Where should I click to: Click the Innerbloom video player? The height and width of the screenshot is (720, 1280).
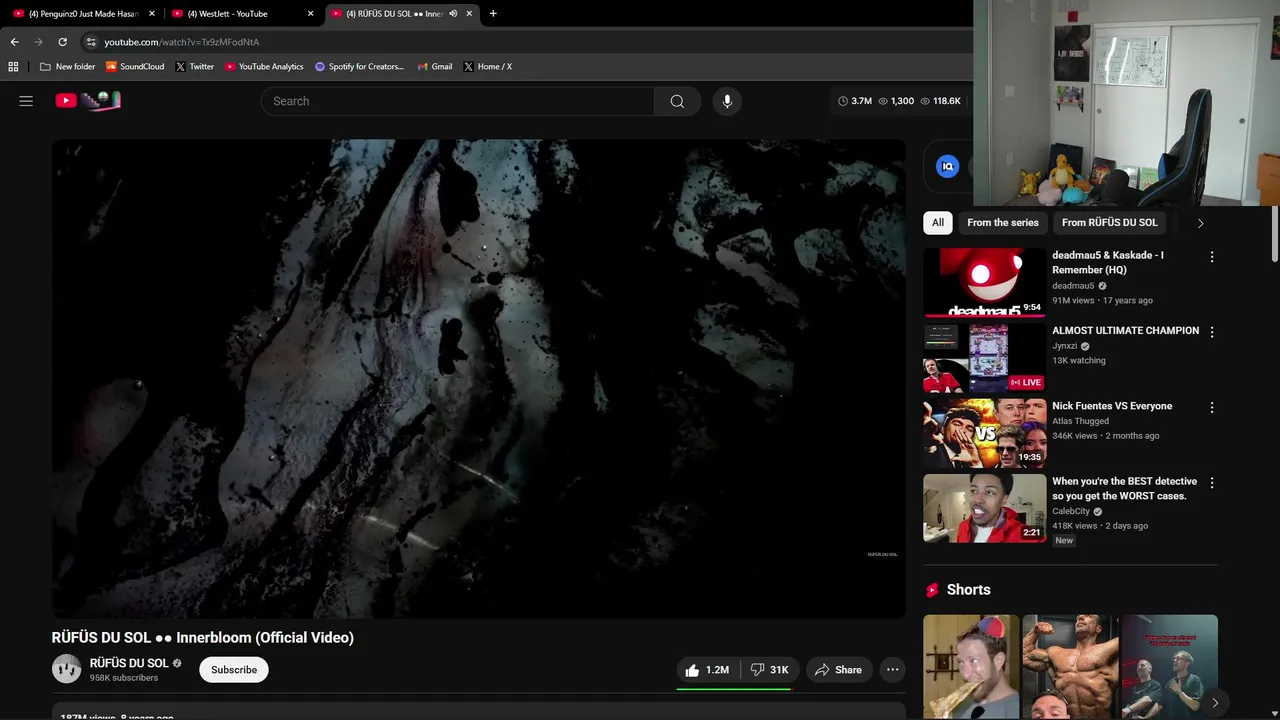pos(479,378)
